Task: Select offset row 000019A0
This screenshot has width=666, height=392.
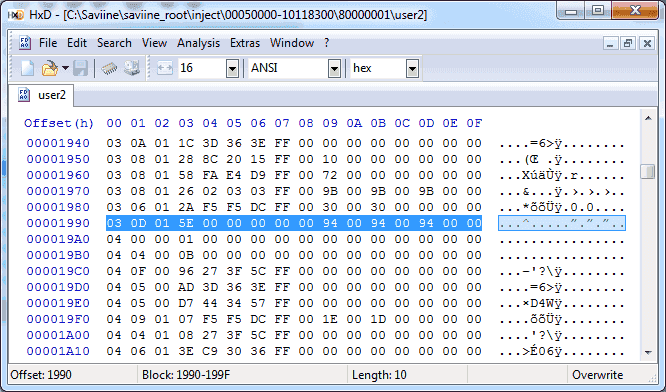Action: 58,239
